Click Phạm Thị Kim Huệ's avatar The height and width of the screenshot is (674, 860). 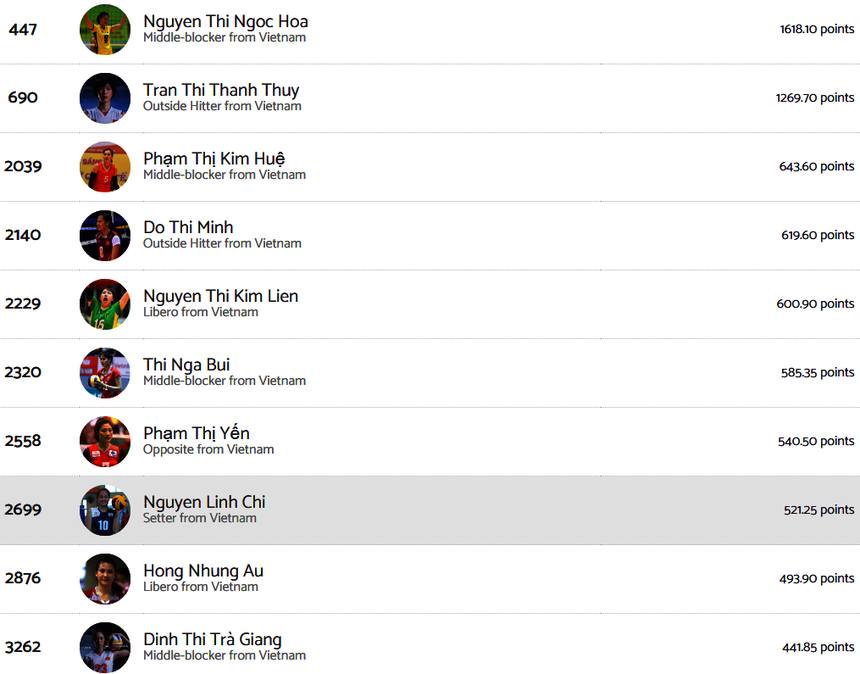(105, 167)
